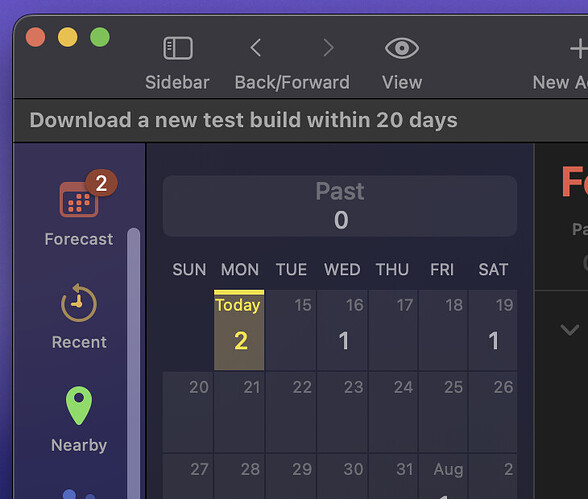
Task: Open the Nearby perspective
Action: click(x=79, y=420)
